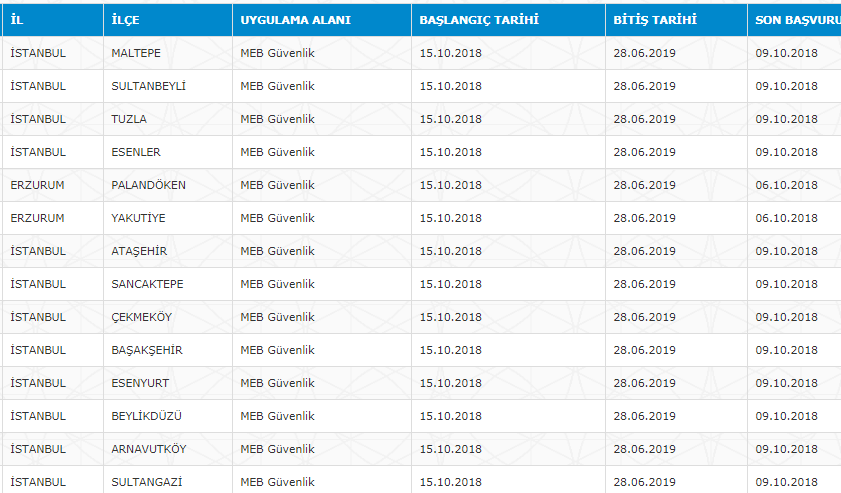Click the BEYLİKDÜZÜ district cell
This screenshot has width=841, height=493.
tap(146, 416)
